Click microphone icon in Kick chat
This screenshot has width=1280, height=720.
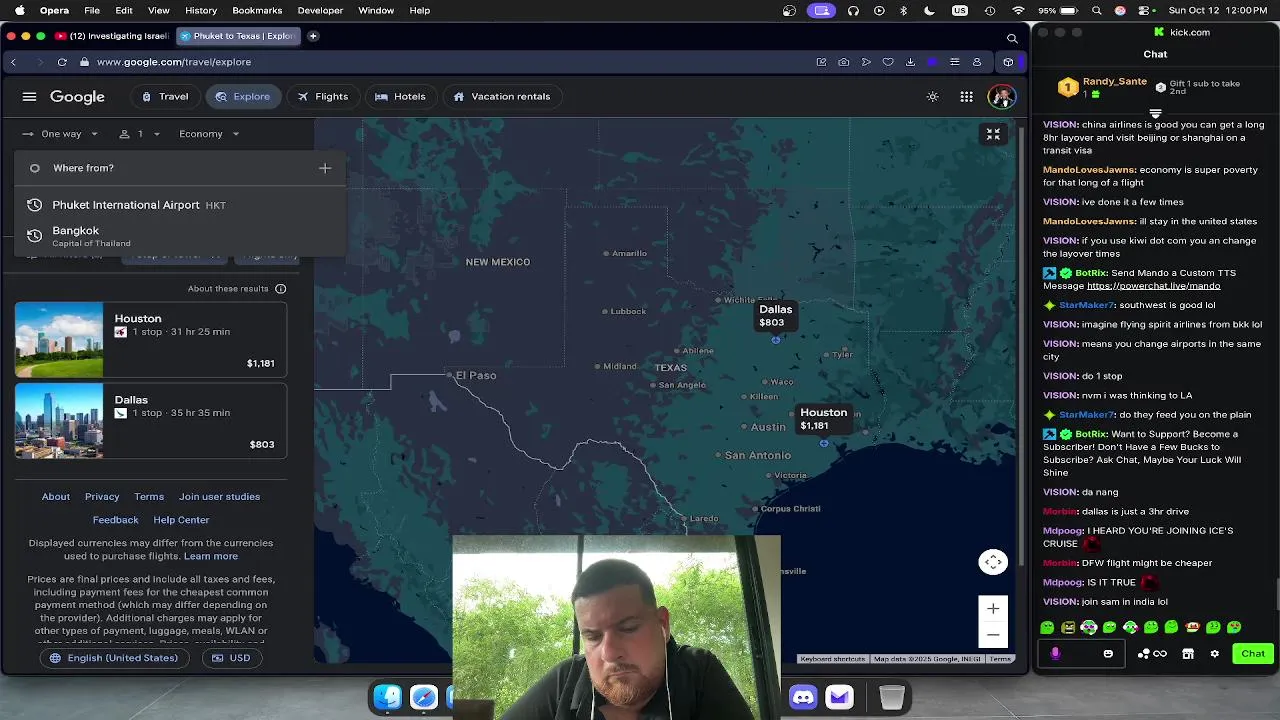pyautogui.click(x=1055, y=654)
